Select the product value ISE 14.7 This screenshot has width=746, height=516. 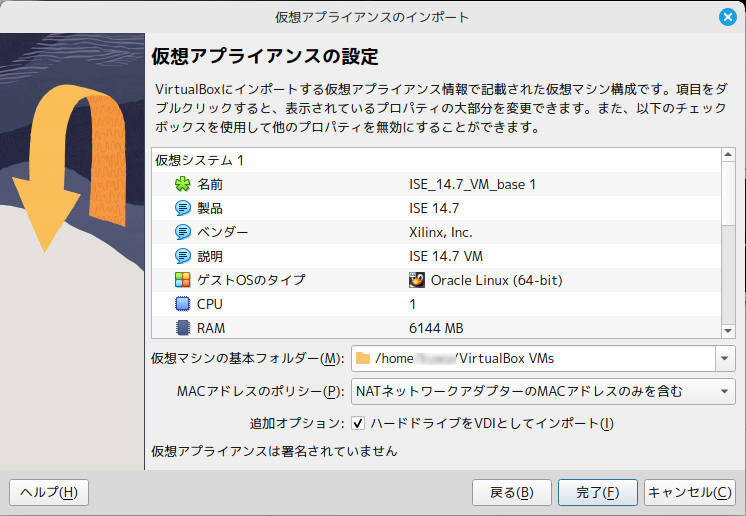(434, 208)
